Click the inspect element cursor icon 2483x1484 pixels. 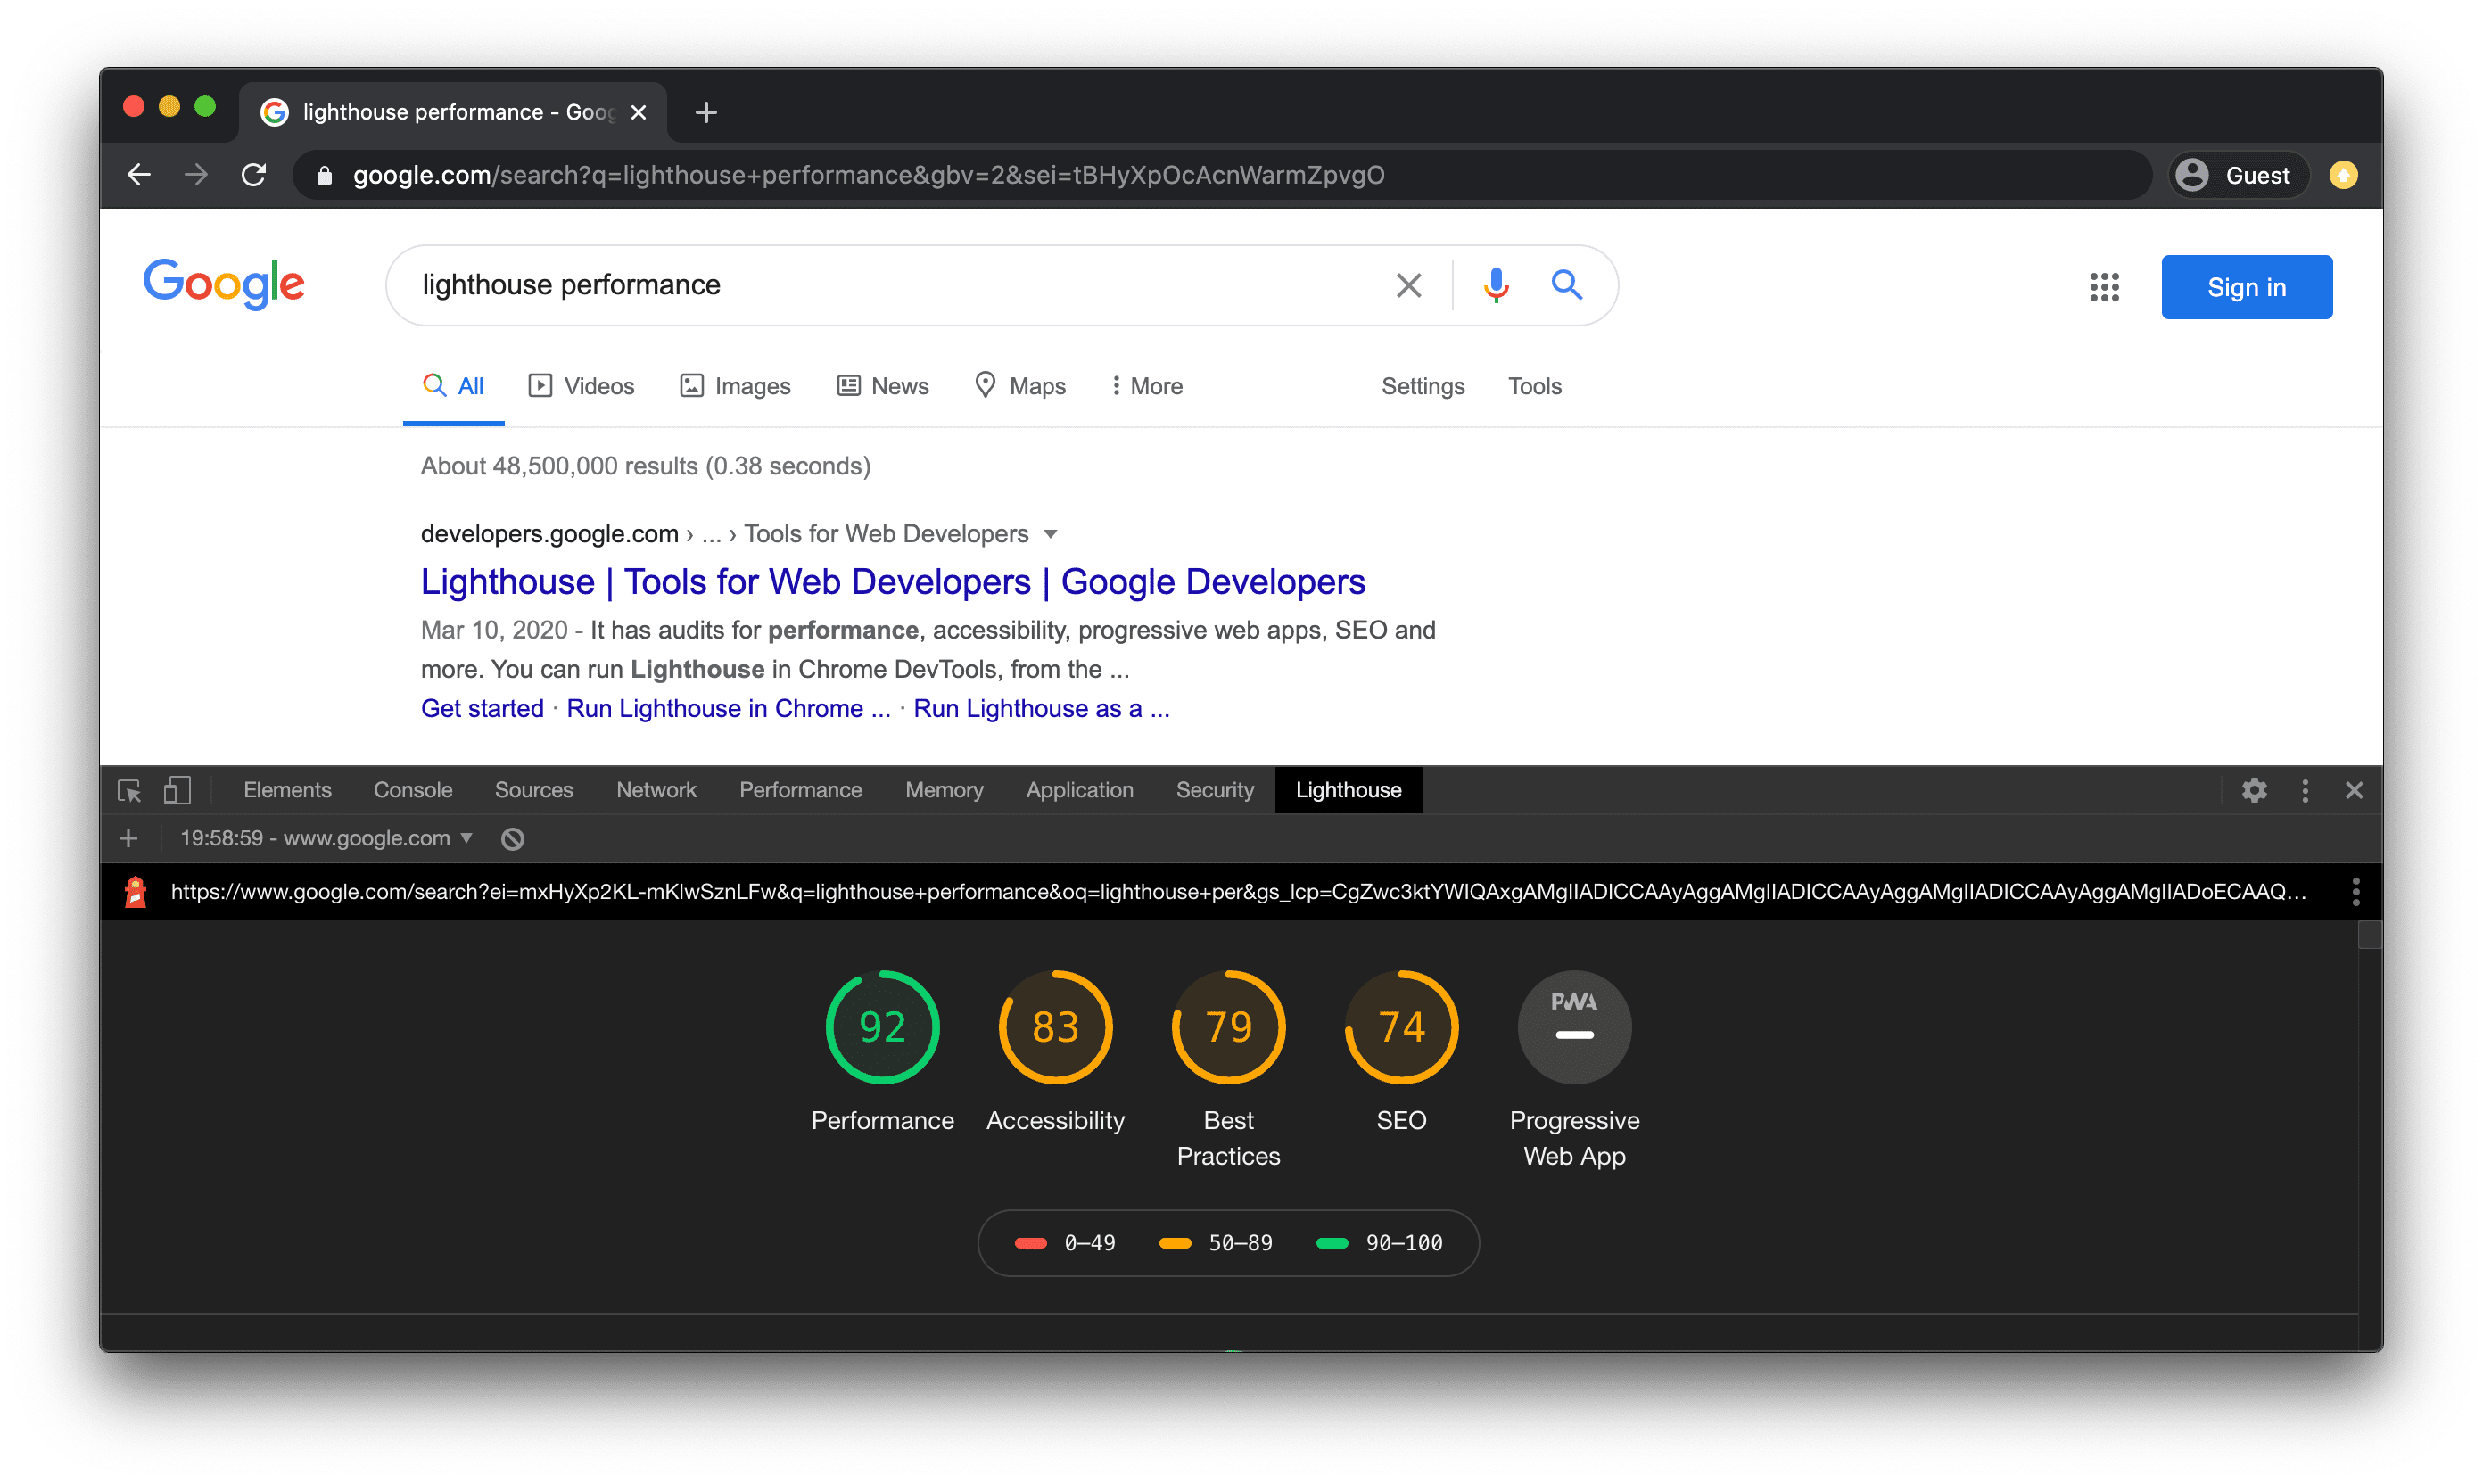(x=129, y=791)
